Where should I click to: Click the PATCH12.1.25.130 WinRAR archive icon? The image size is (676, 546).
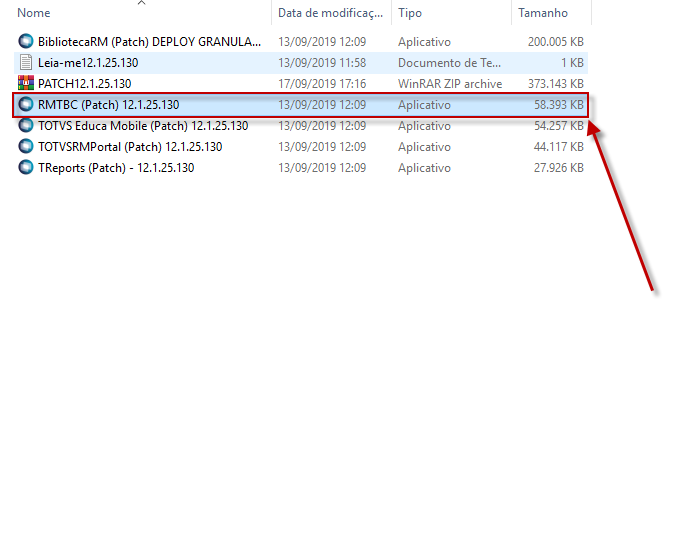point(26,83)
